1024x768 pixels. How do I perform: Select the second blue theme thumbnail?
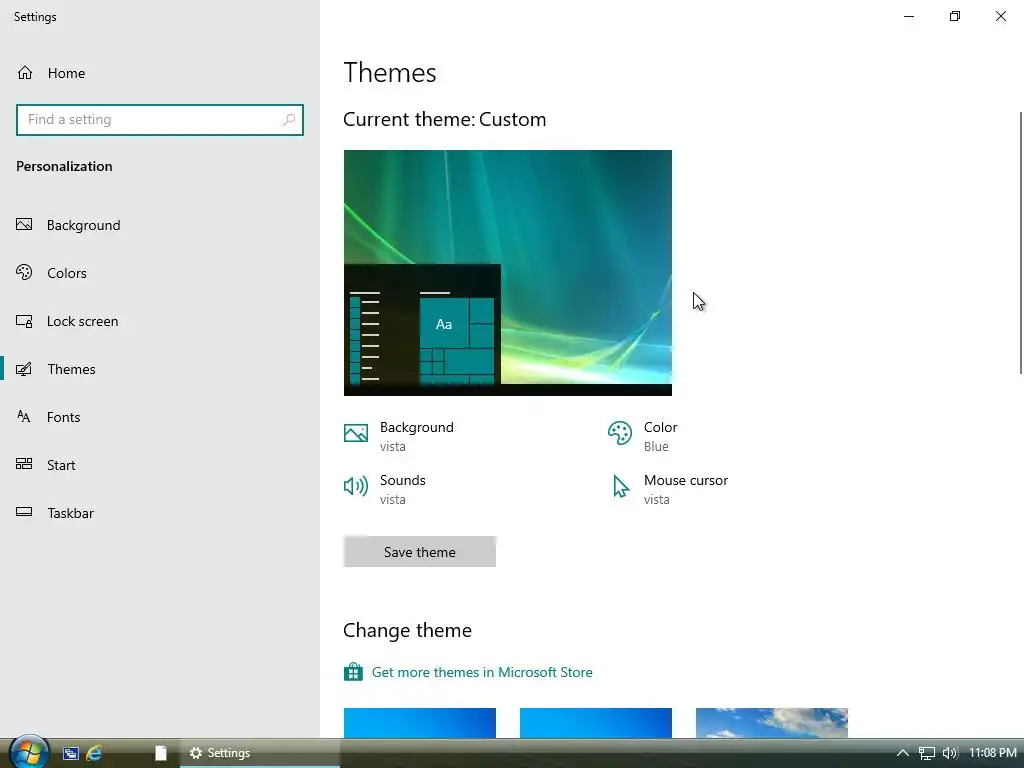(596, 723)
